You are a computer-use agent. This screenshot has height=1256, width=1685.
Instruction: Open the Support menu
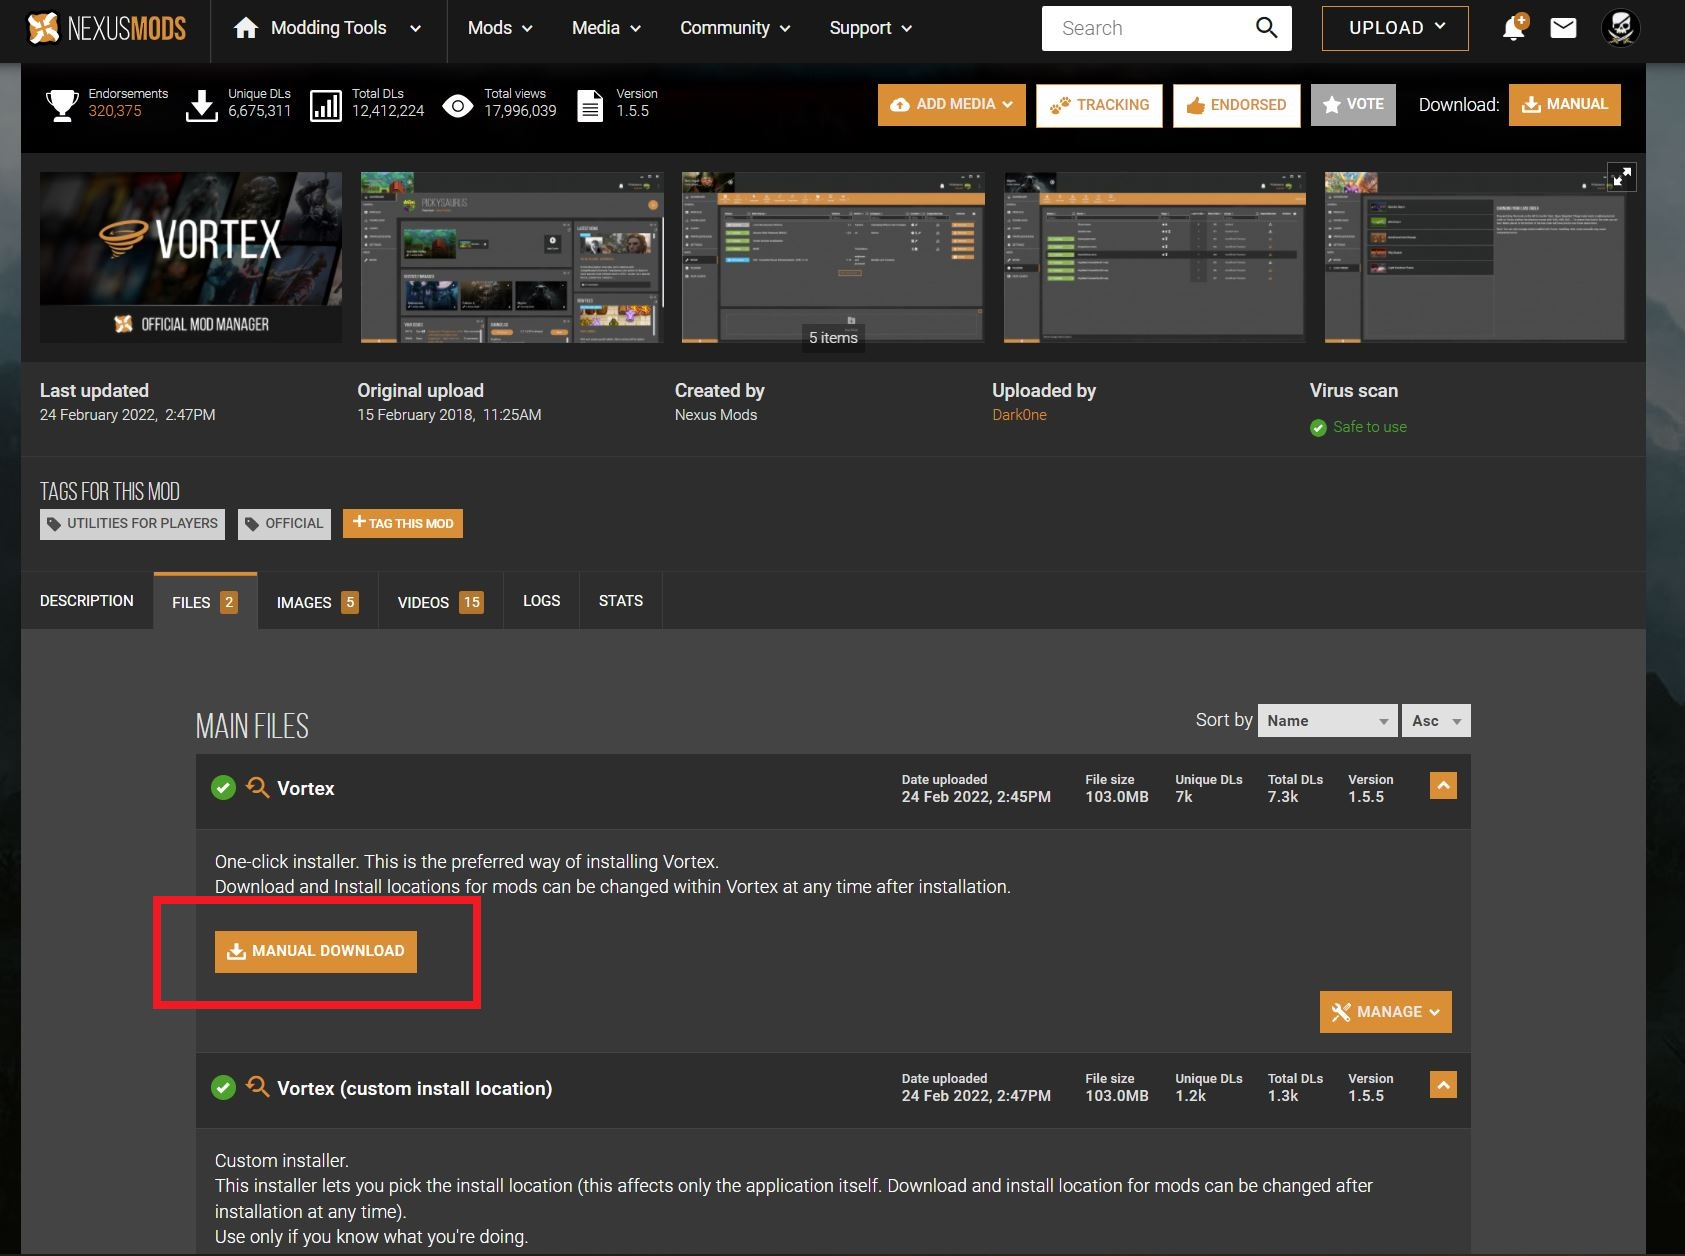coord(870,28)
